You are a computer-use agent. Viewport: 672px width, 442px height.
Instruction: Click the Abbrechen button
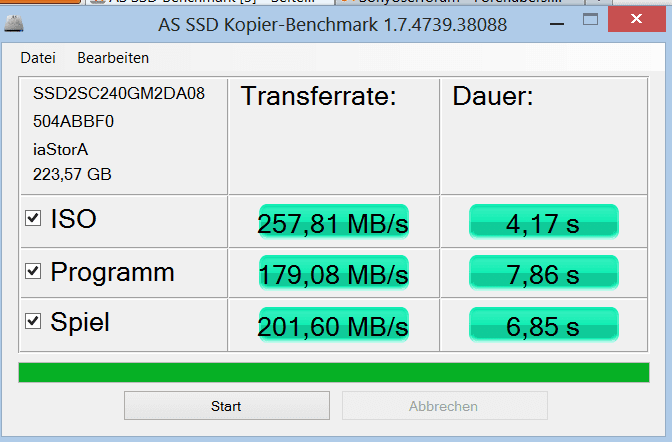point(443,406)
